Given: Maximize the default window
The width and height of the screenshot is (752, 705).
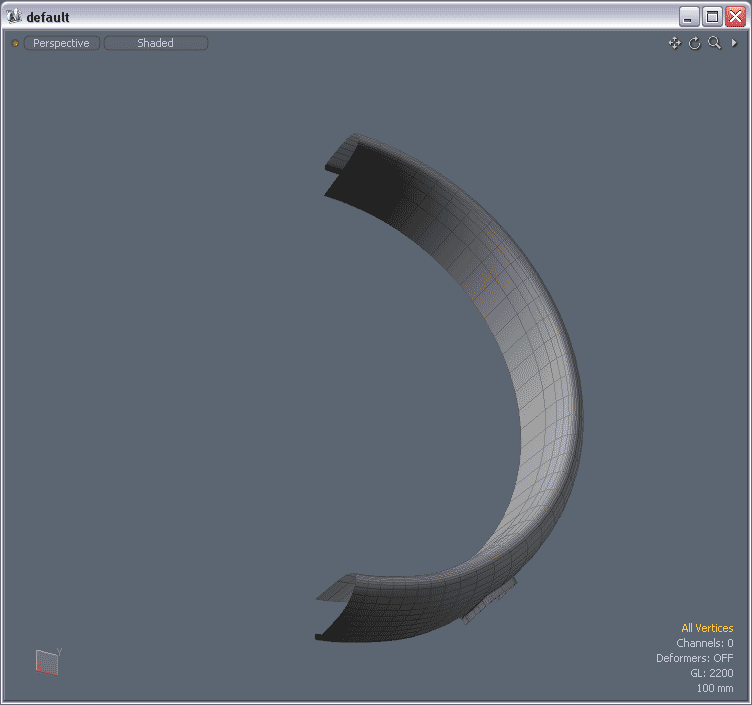Looking at the screenshot, I should 712,17.
